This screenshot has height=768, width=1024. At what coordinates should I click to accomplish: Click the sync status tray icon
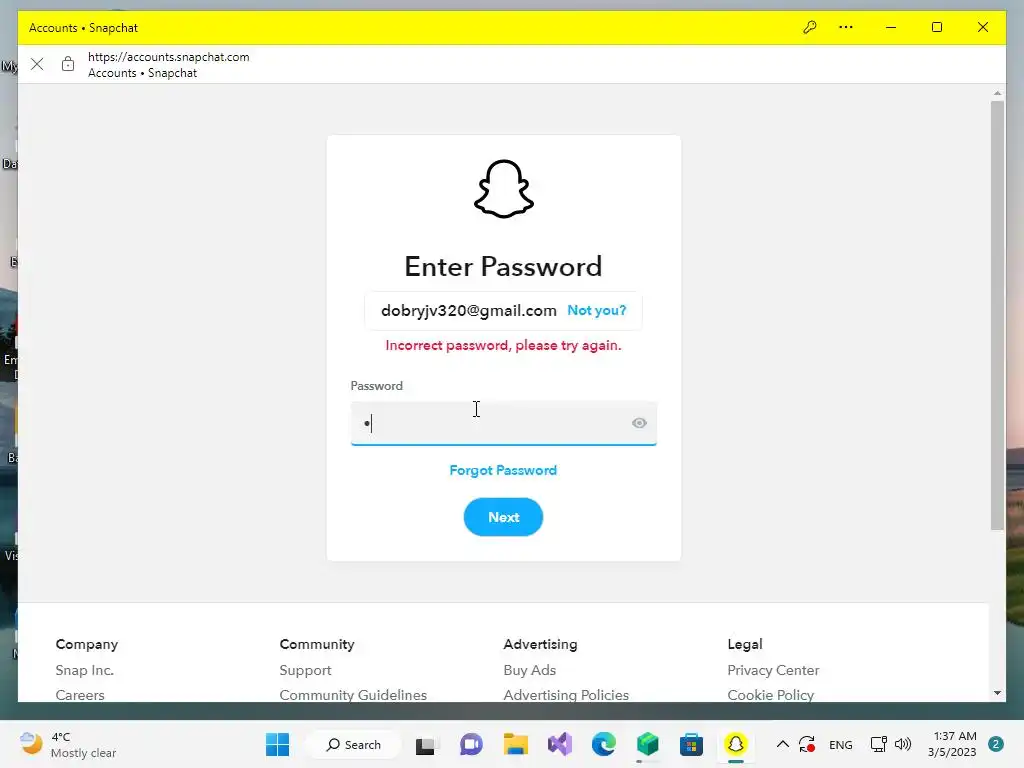tap(807, 744)
